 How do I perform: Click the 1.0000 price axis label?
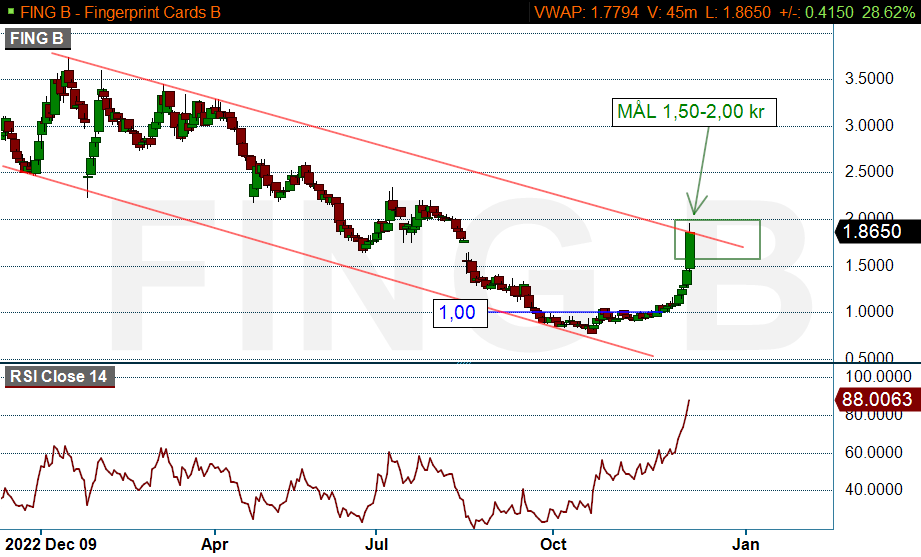(x=869, y=311)
